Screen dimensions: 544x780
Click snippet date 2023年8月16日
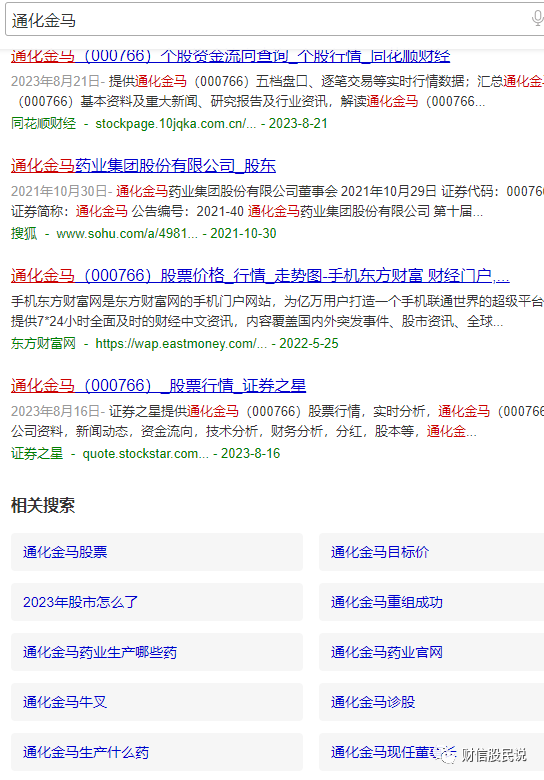coord(56,411)
